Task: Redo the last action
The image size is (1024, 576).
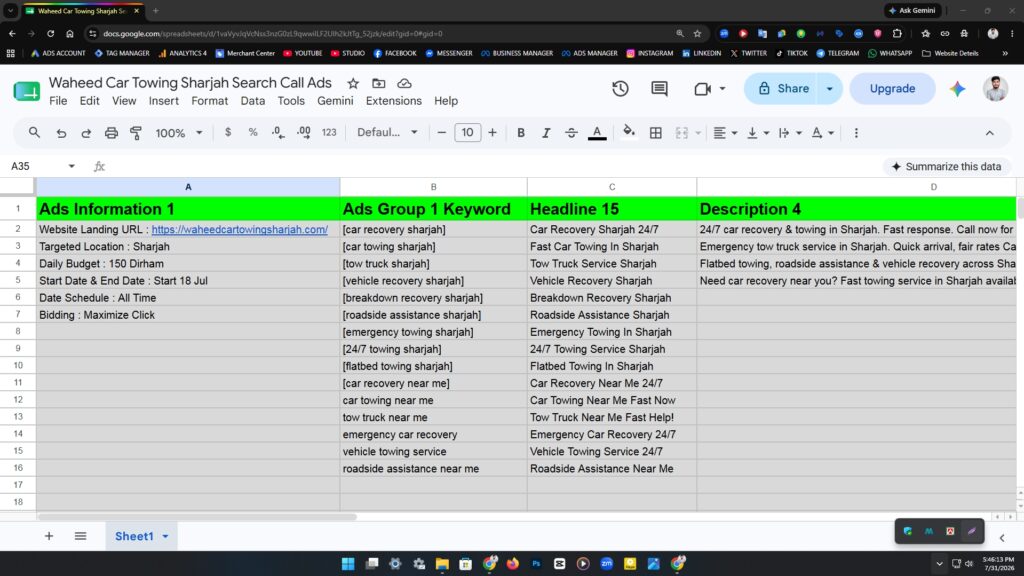Action: [86, 133]
